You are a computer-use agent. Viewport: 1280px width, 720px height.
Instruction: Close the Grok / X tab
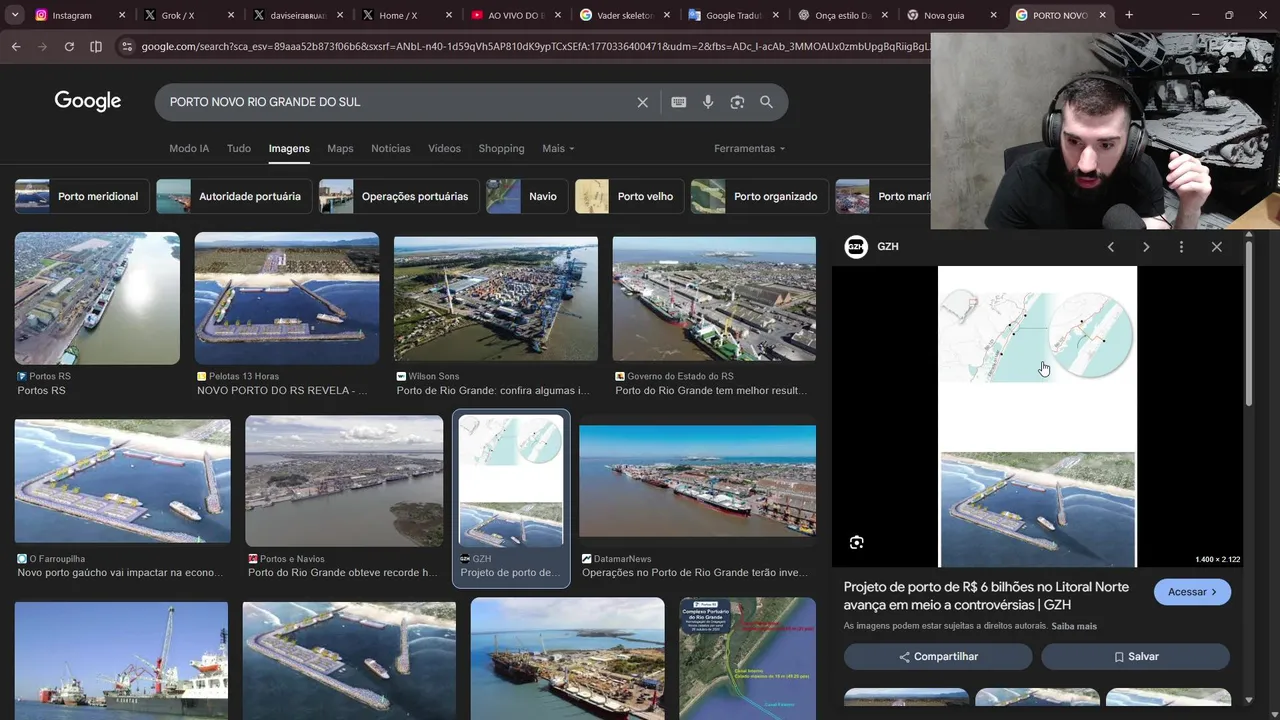click(x=231, y=15)
